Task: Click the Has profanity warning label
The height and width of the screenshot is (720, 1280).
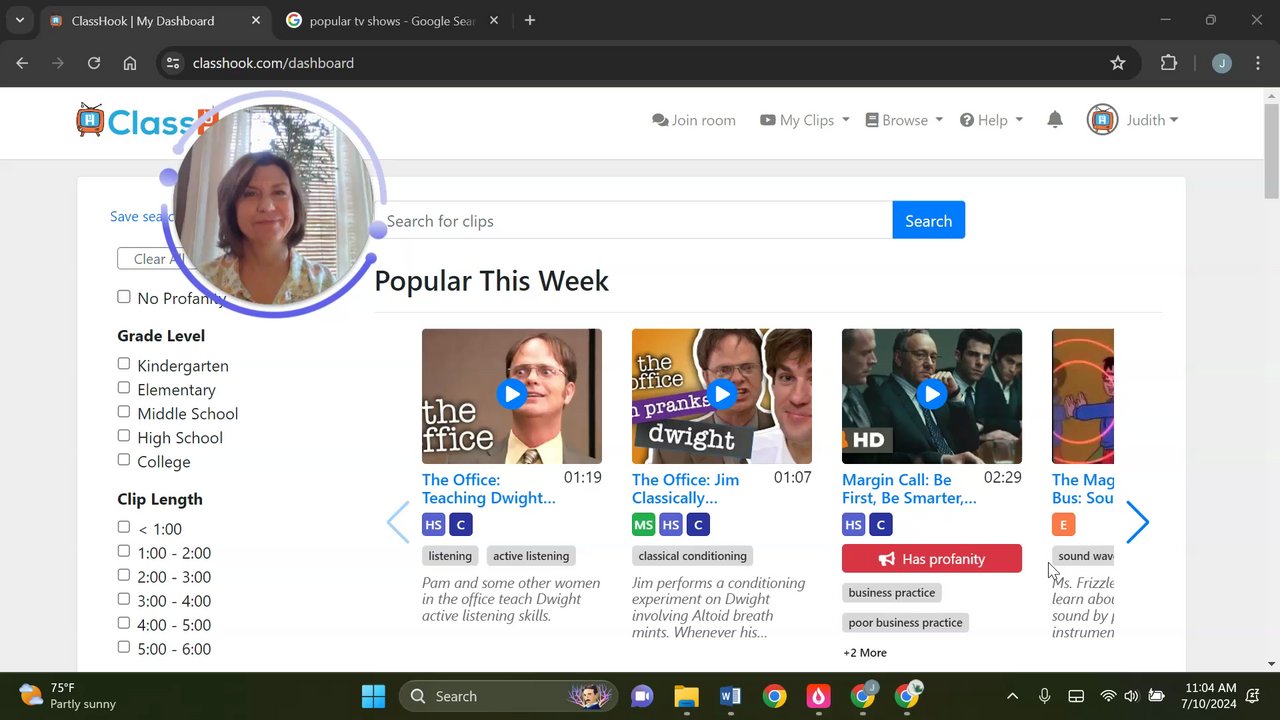Action: pos(932,558)
